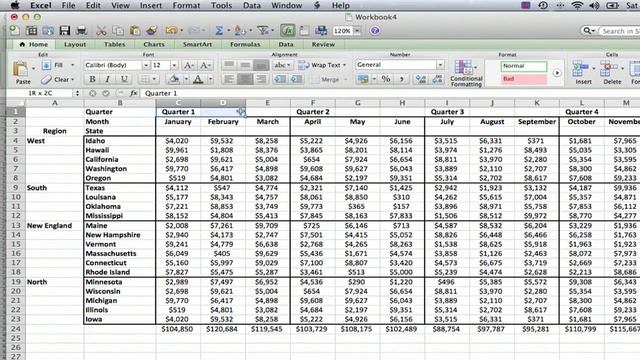The image size is (640, 360).
Task: Click the decrease decimal icon
Action: (x=437, y=79)
